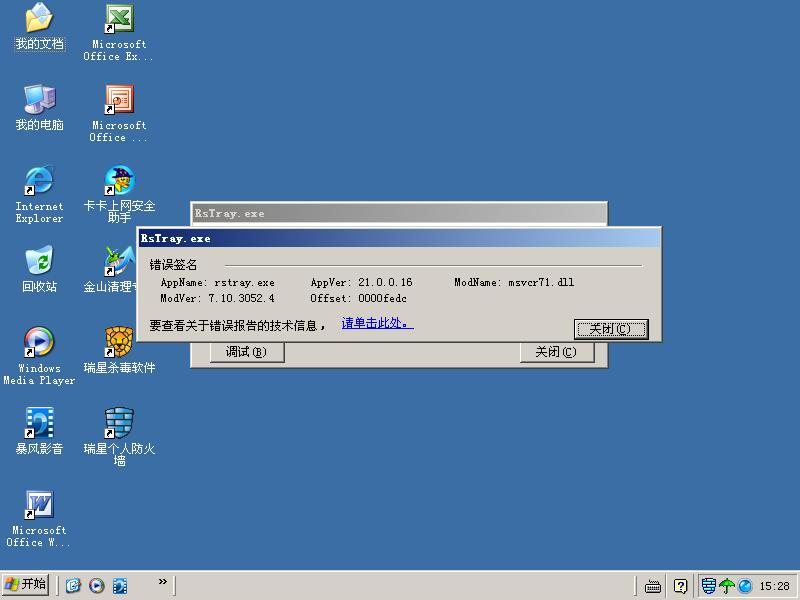800x600 pixels.
Task: Select the 卡卡上网安全助手 desktop icon
Action: point(120,181)
